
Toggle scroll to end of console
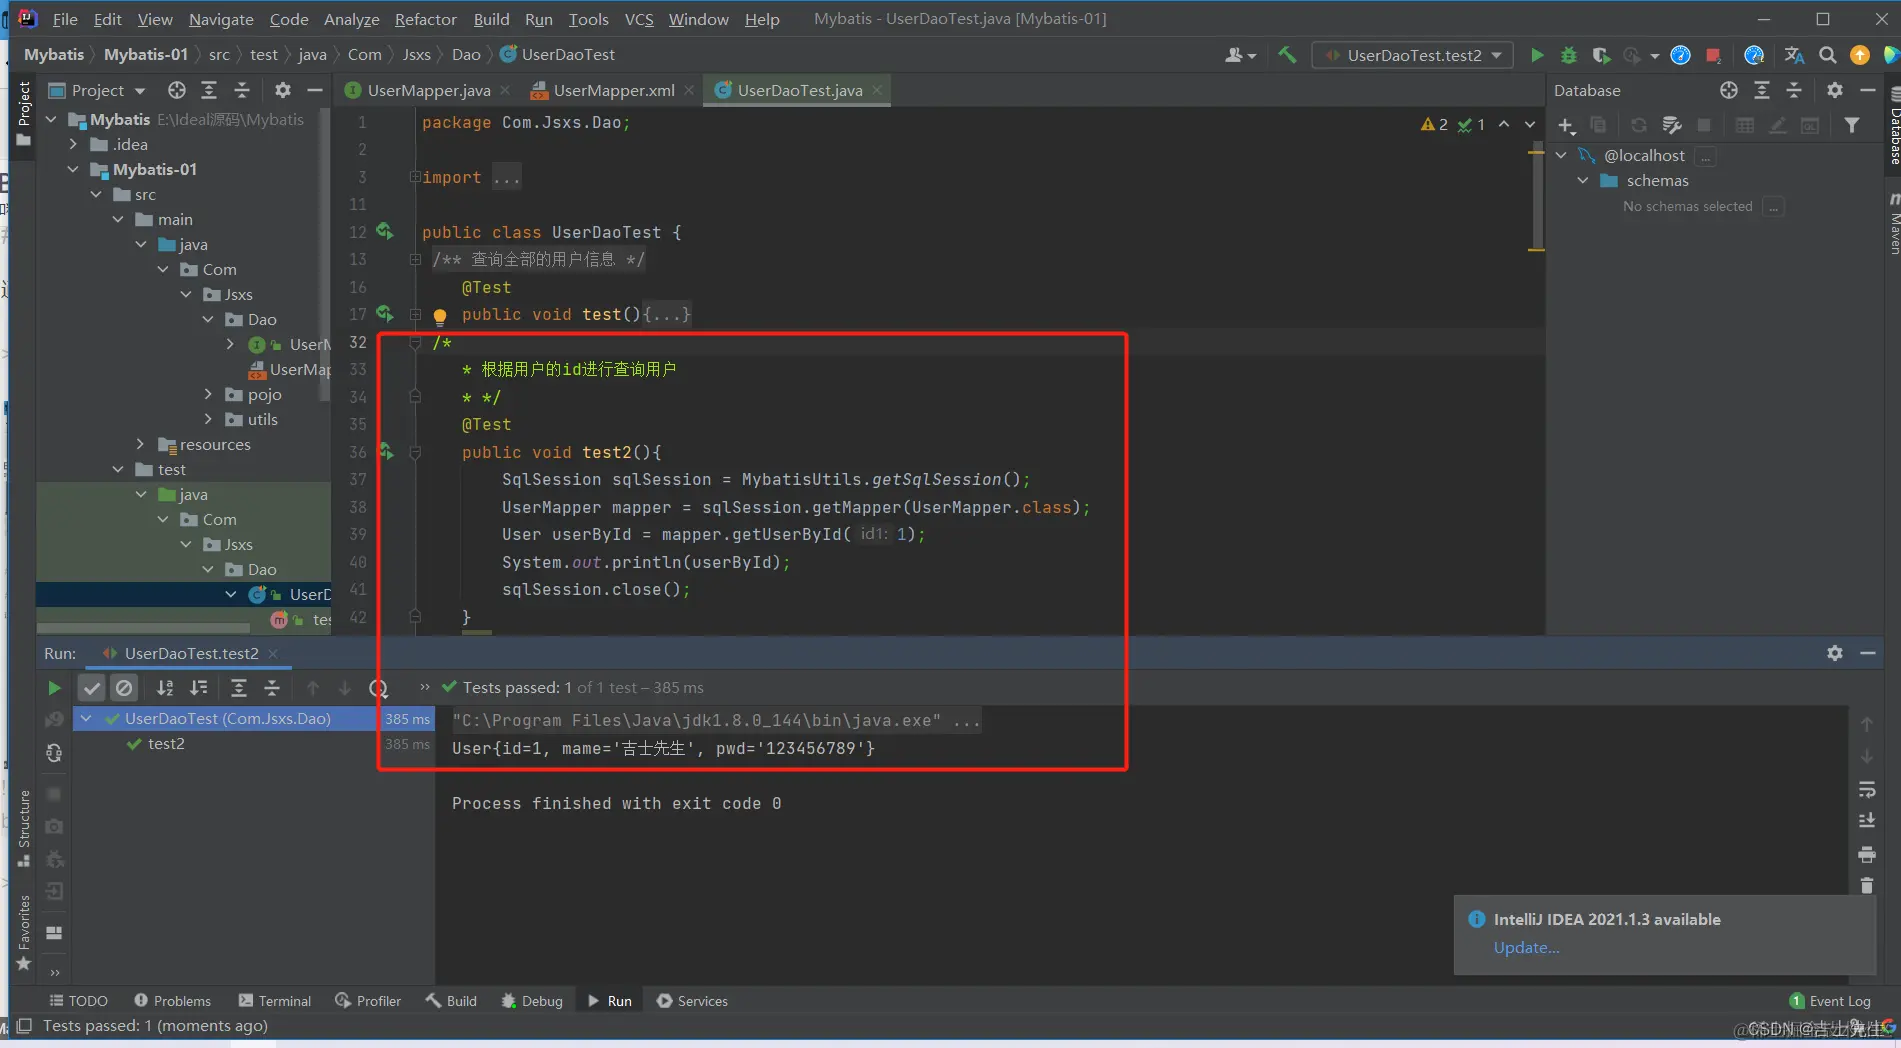click(1866, 821)
